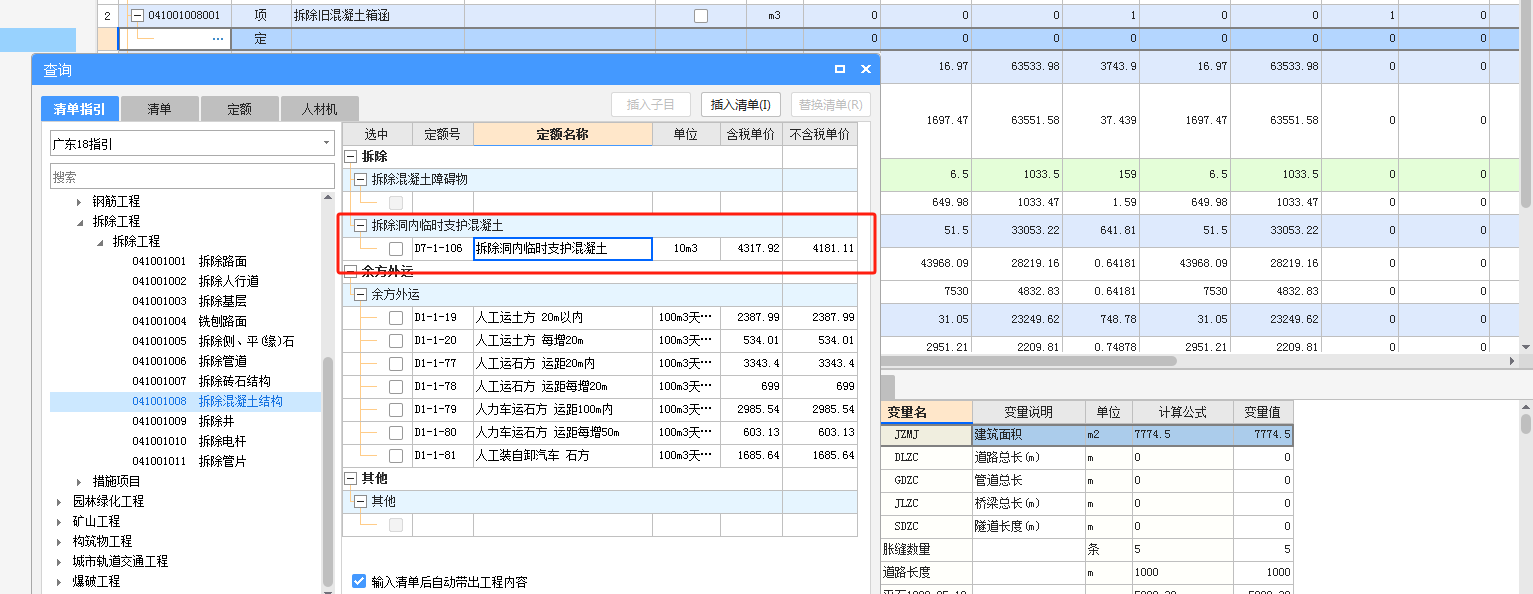Viewport: 1533px width, 594px height.
Task: Click the JZMJ variable row
Action: coord(1086,435)
